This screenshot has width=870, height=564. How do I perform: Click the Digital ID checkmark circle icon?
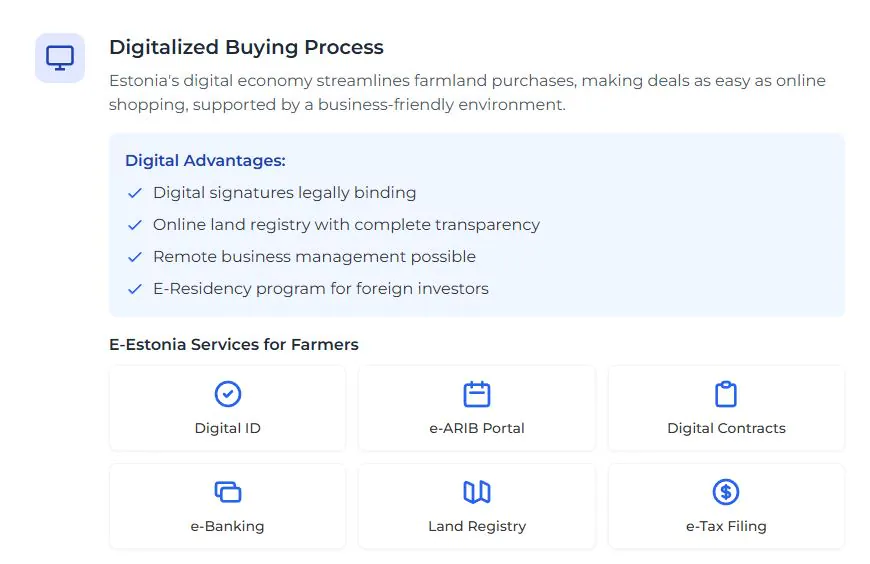pos(227,394)
